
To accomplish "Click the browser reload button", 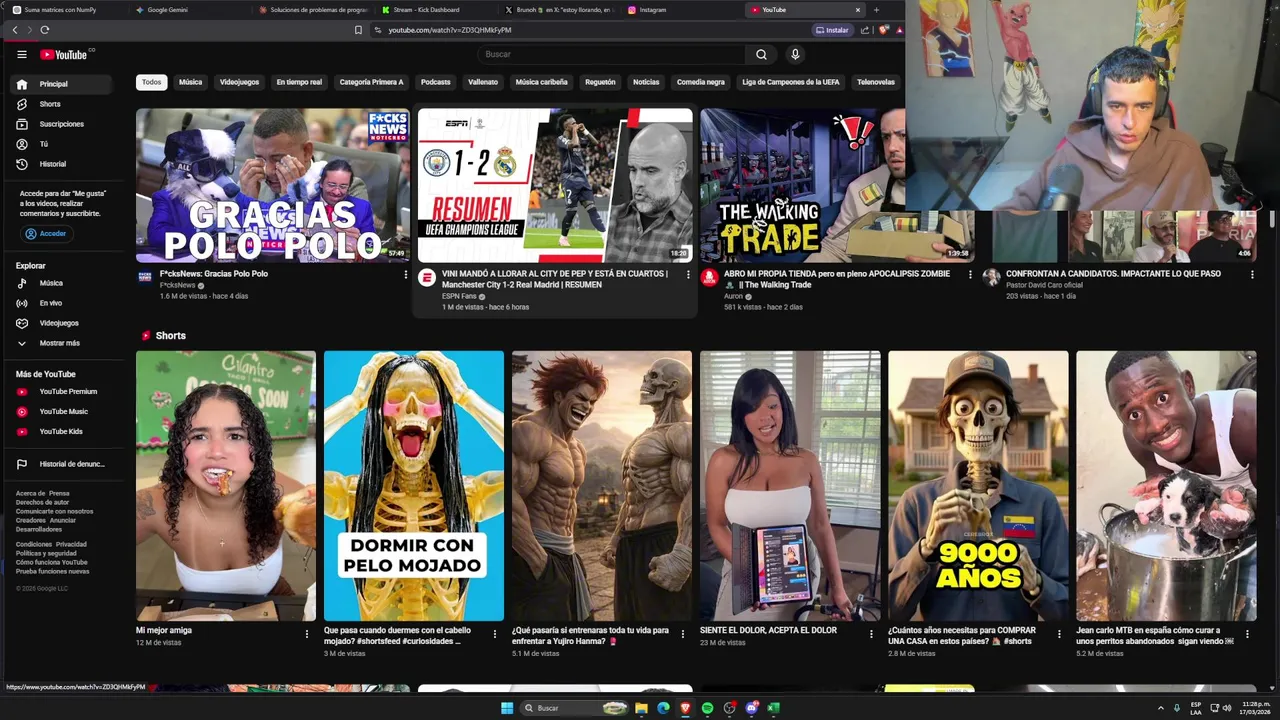I will click(x=44, y=30).
